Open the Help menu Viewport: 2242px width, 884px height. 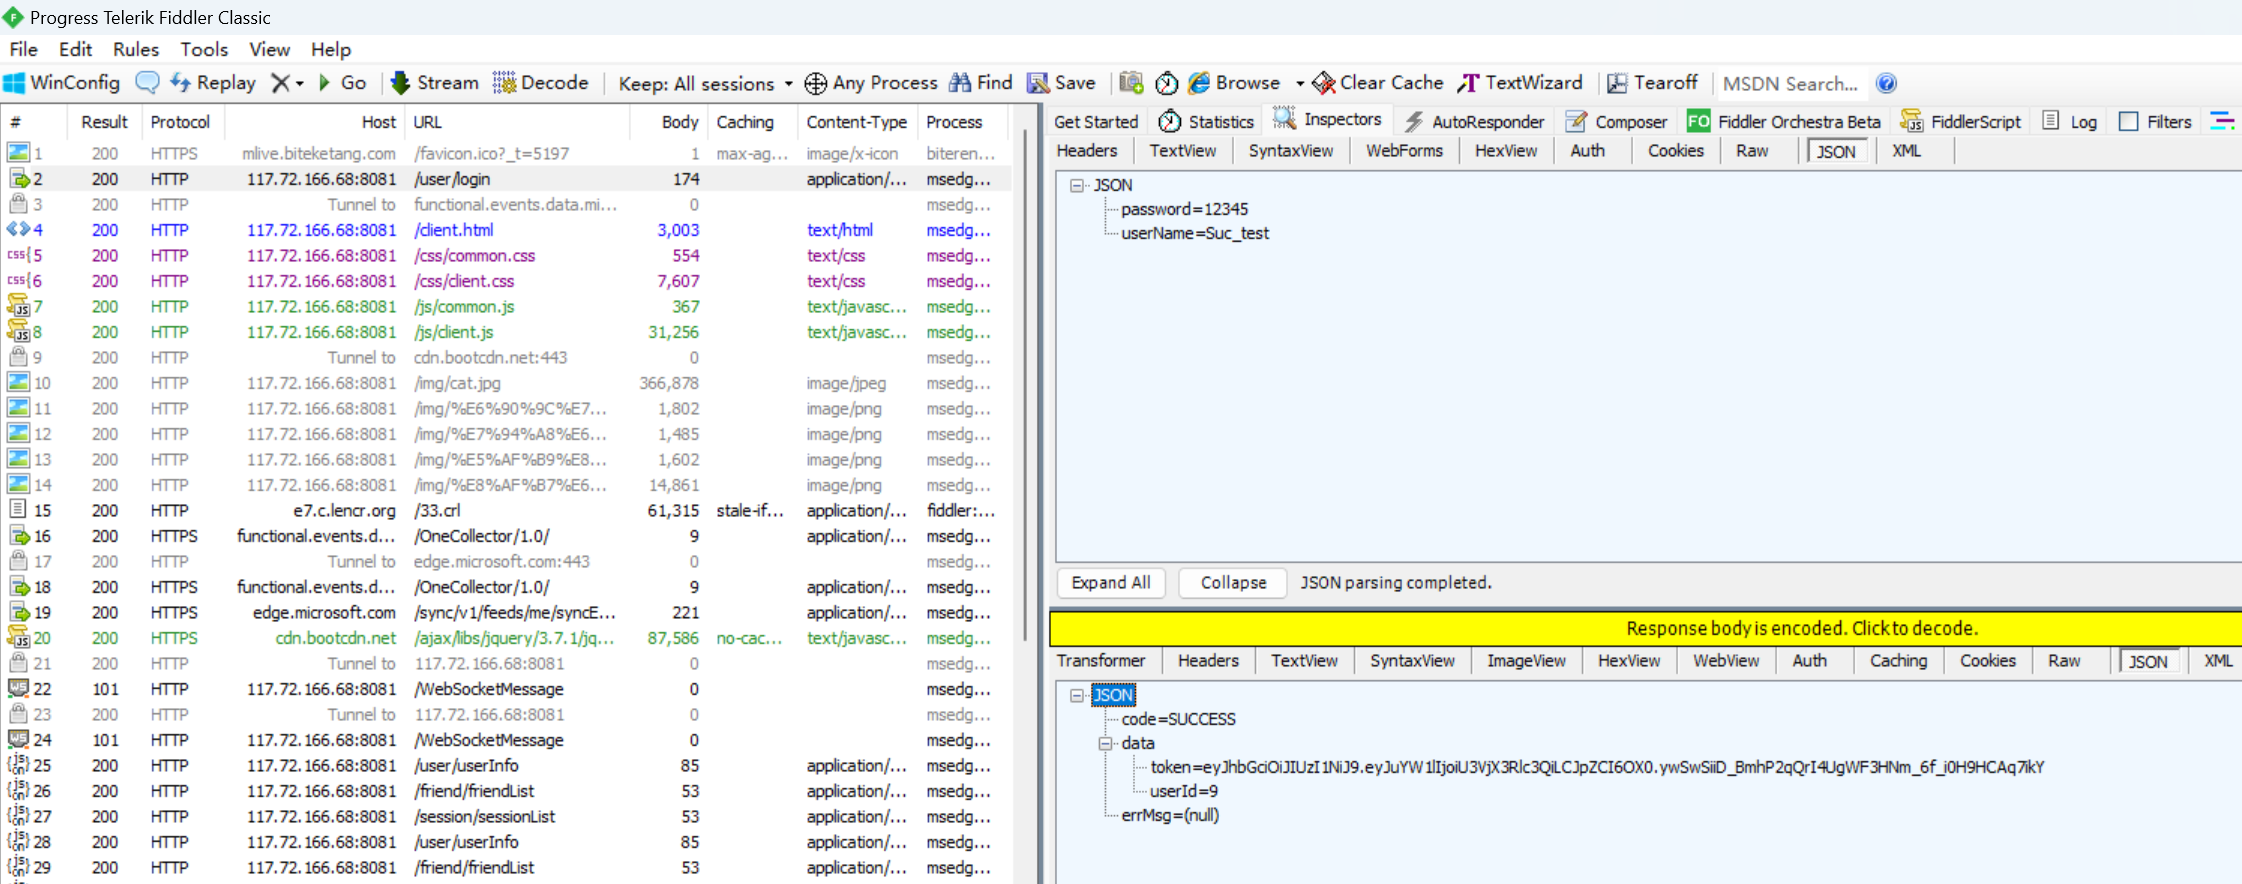click(331, 49)
